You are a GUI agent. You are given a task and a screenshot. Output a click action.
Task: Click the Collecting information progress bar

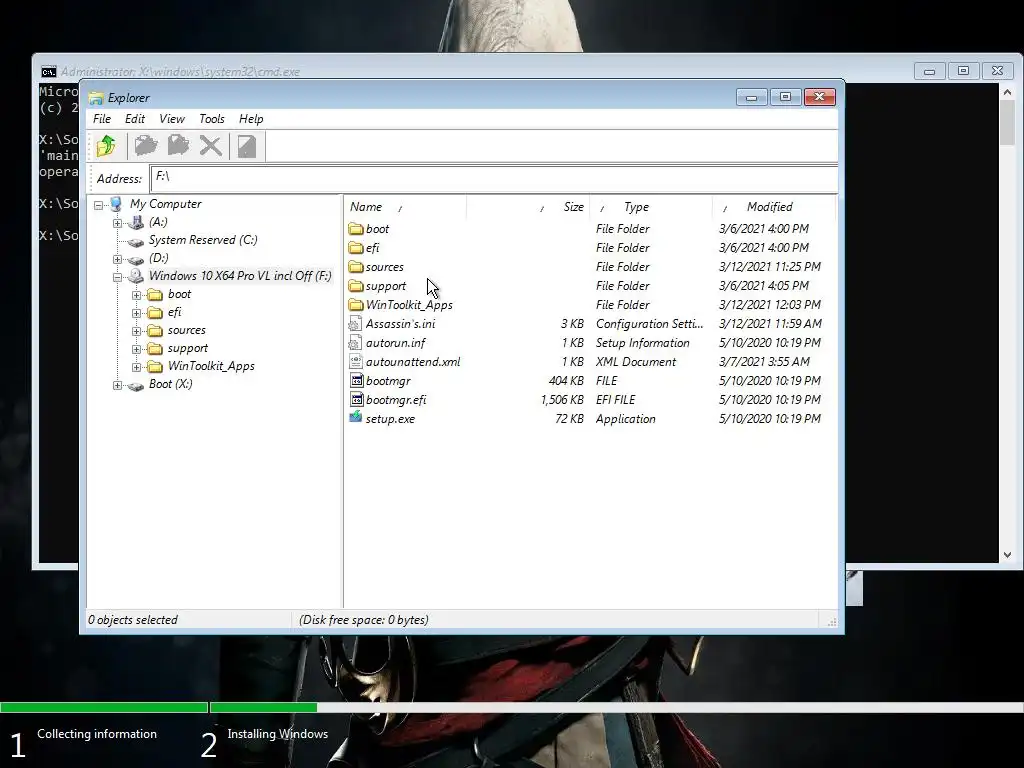(104, 707)
